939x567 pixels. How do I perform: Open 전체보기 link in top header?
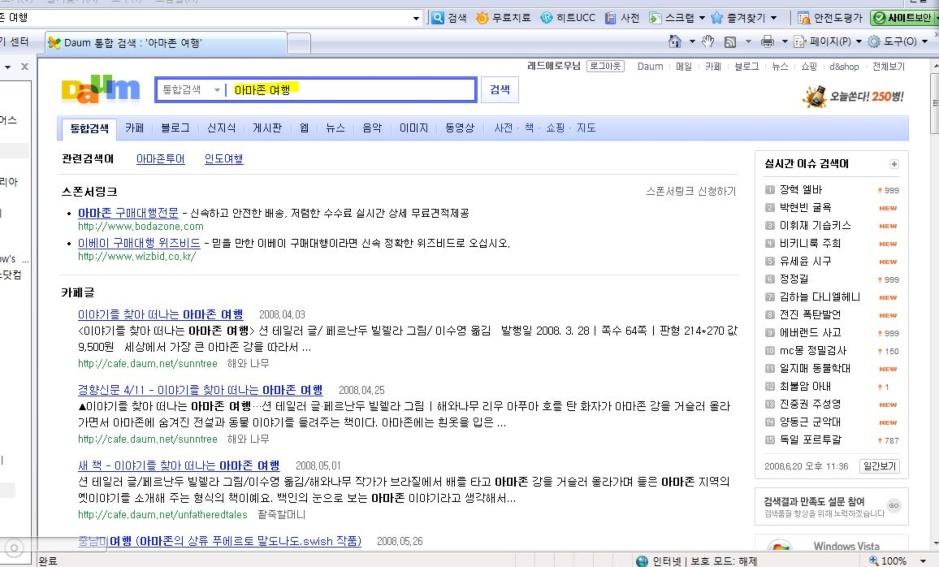tap(889, 66)
